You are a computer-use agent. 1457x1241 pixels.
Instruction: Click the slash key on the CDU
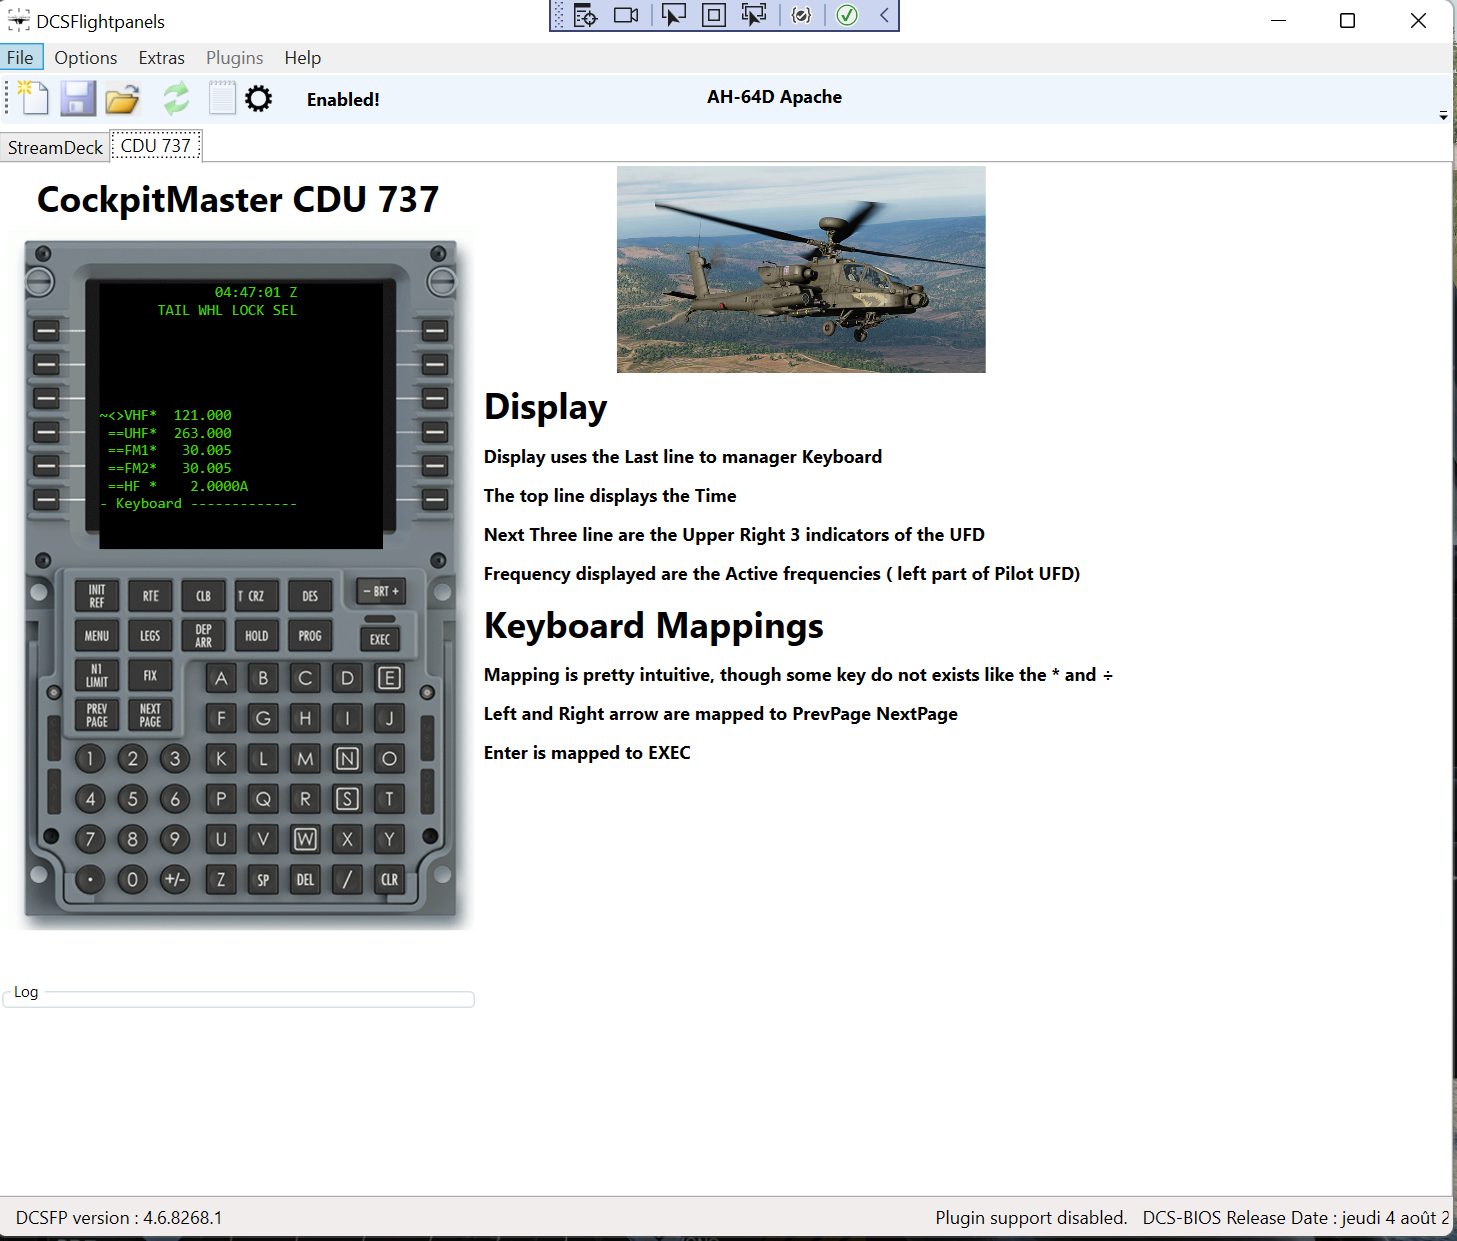point(347,880)
